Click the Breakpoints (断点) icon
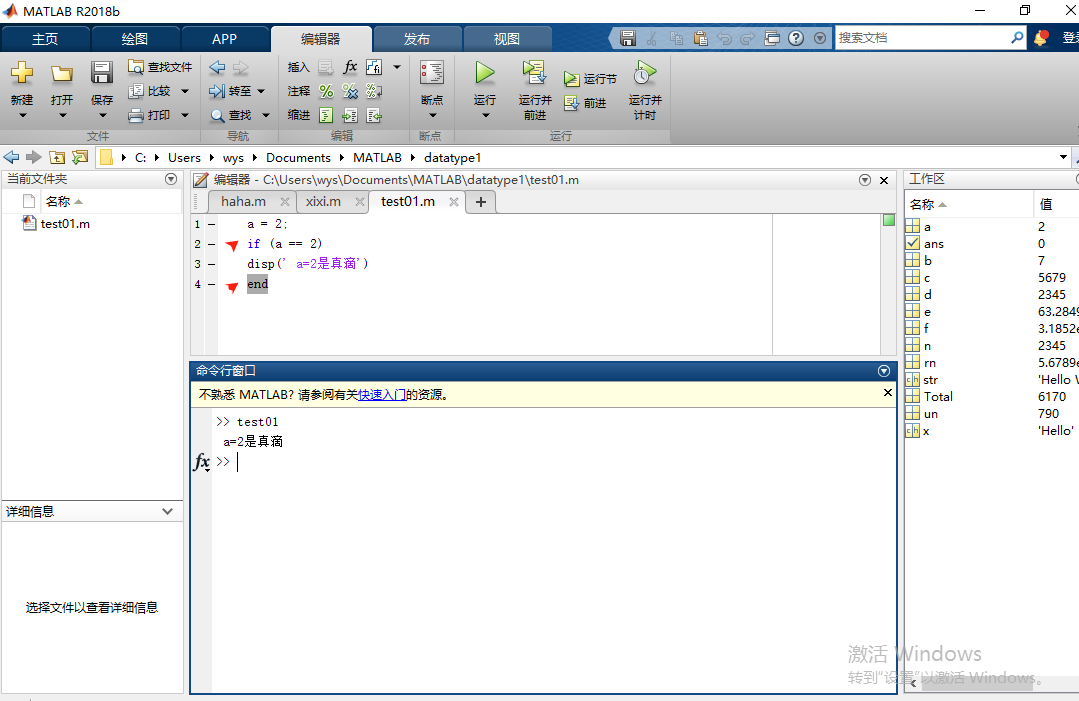Image resolution: width=1079 pixels, height=701 pixels. 432,73
